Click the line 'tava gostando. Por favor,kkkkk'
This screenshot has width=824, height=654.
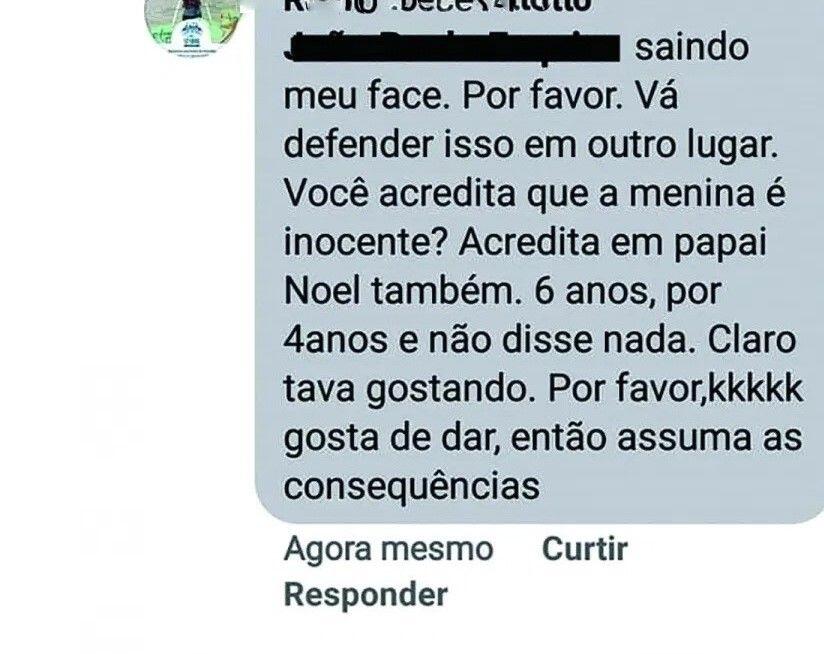pyautogui.click(x=543, y=389)
